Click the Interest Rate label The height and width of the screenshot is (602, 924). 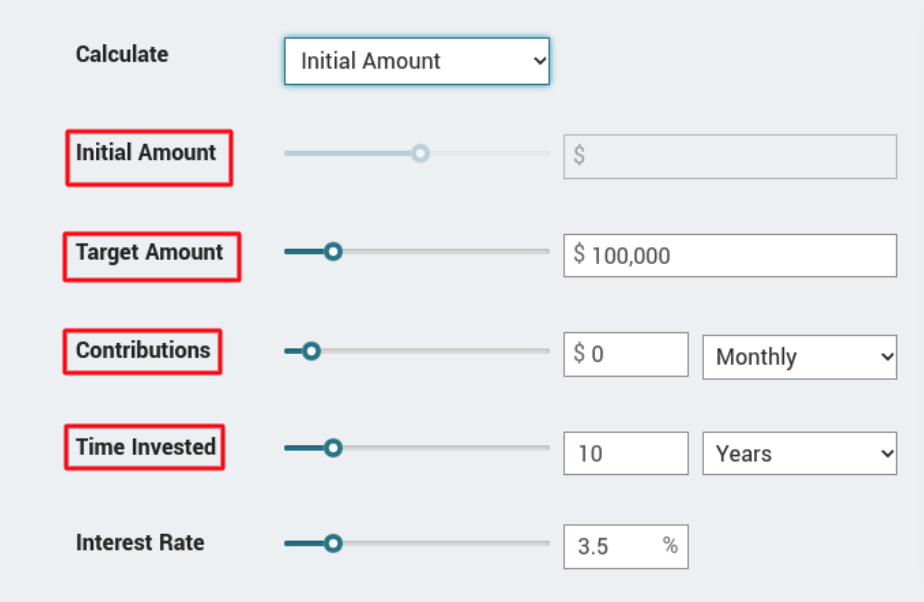click(x=140, y=543)
